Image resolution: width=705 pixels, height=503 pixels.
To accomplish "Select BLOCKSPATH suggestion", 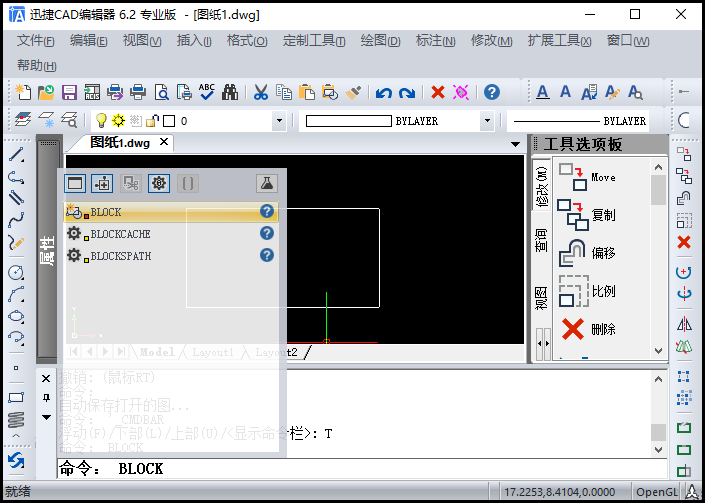I will (171, 256).
